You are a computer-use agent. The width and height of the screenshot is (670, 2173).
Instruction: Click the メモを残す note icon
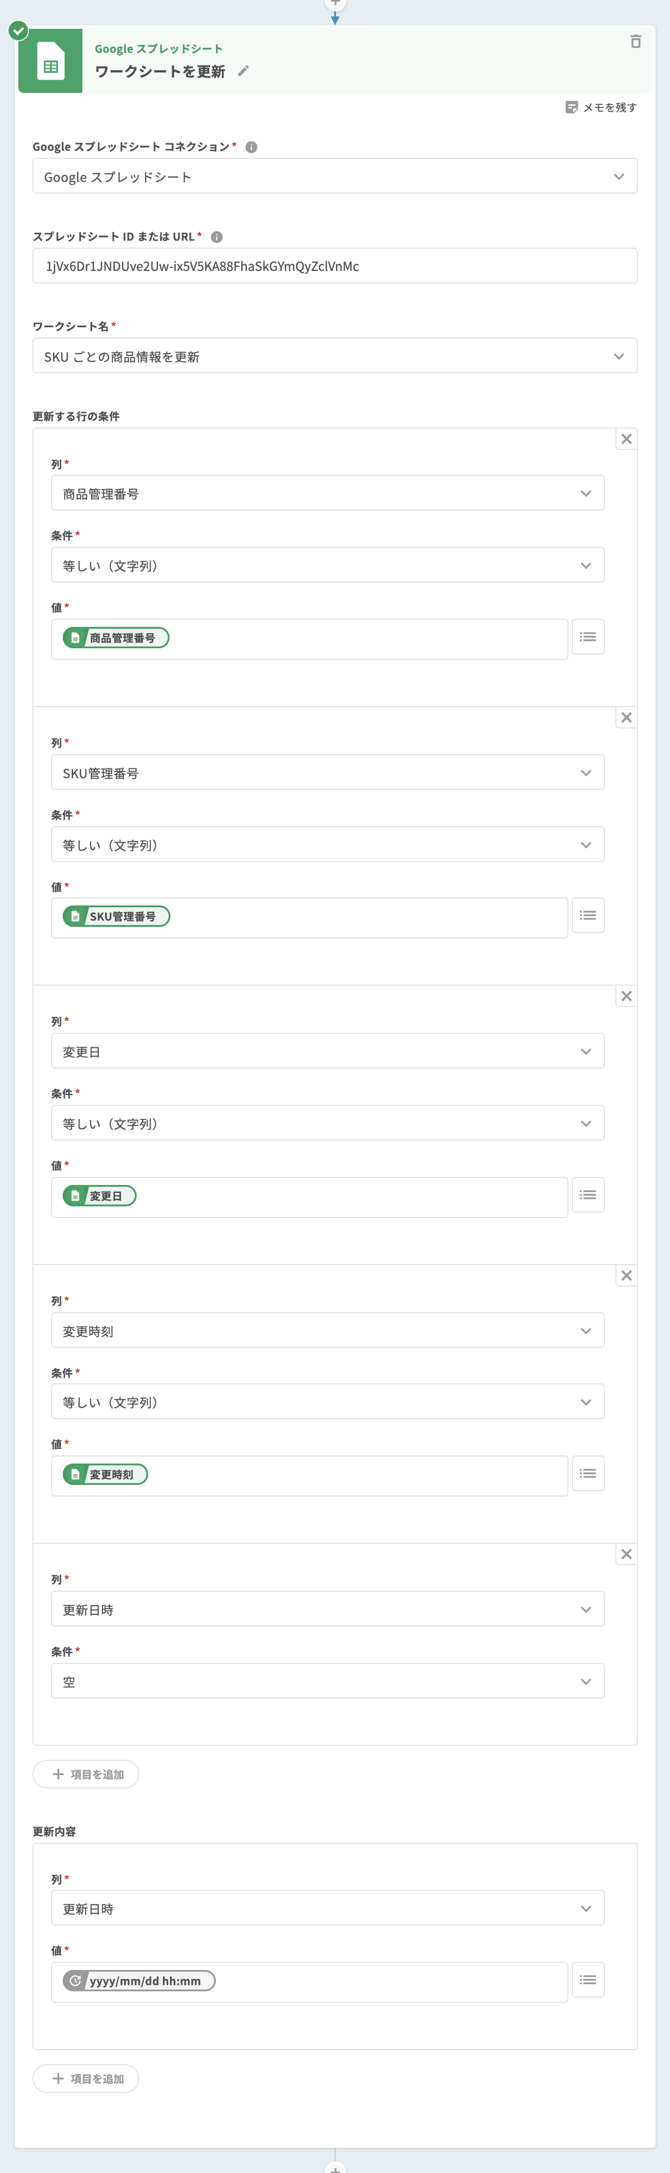tap(572, 107)
